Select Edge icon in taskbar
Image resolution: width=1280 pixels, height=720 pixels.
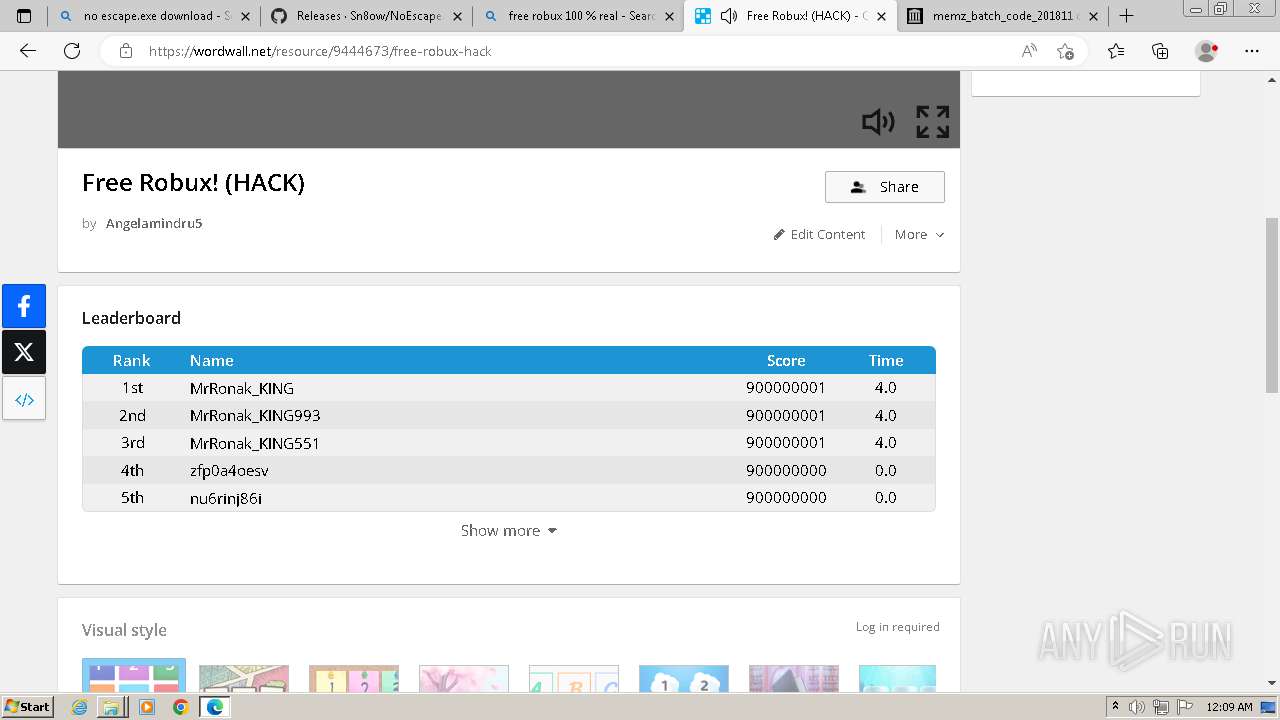tap(214, 707)
